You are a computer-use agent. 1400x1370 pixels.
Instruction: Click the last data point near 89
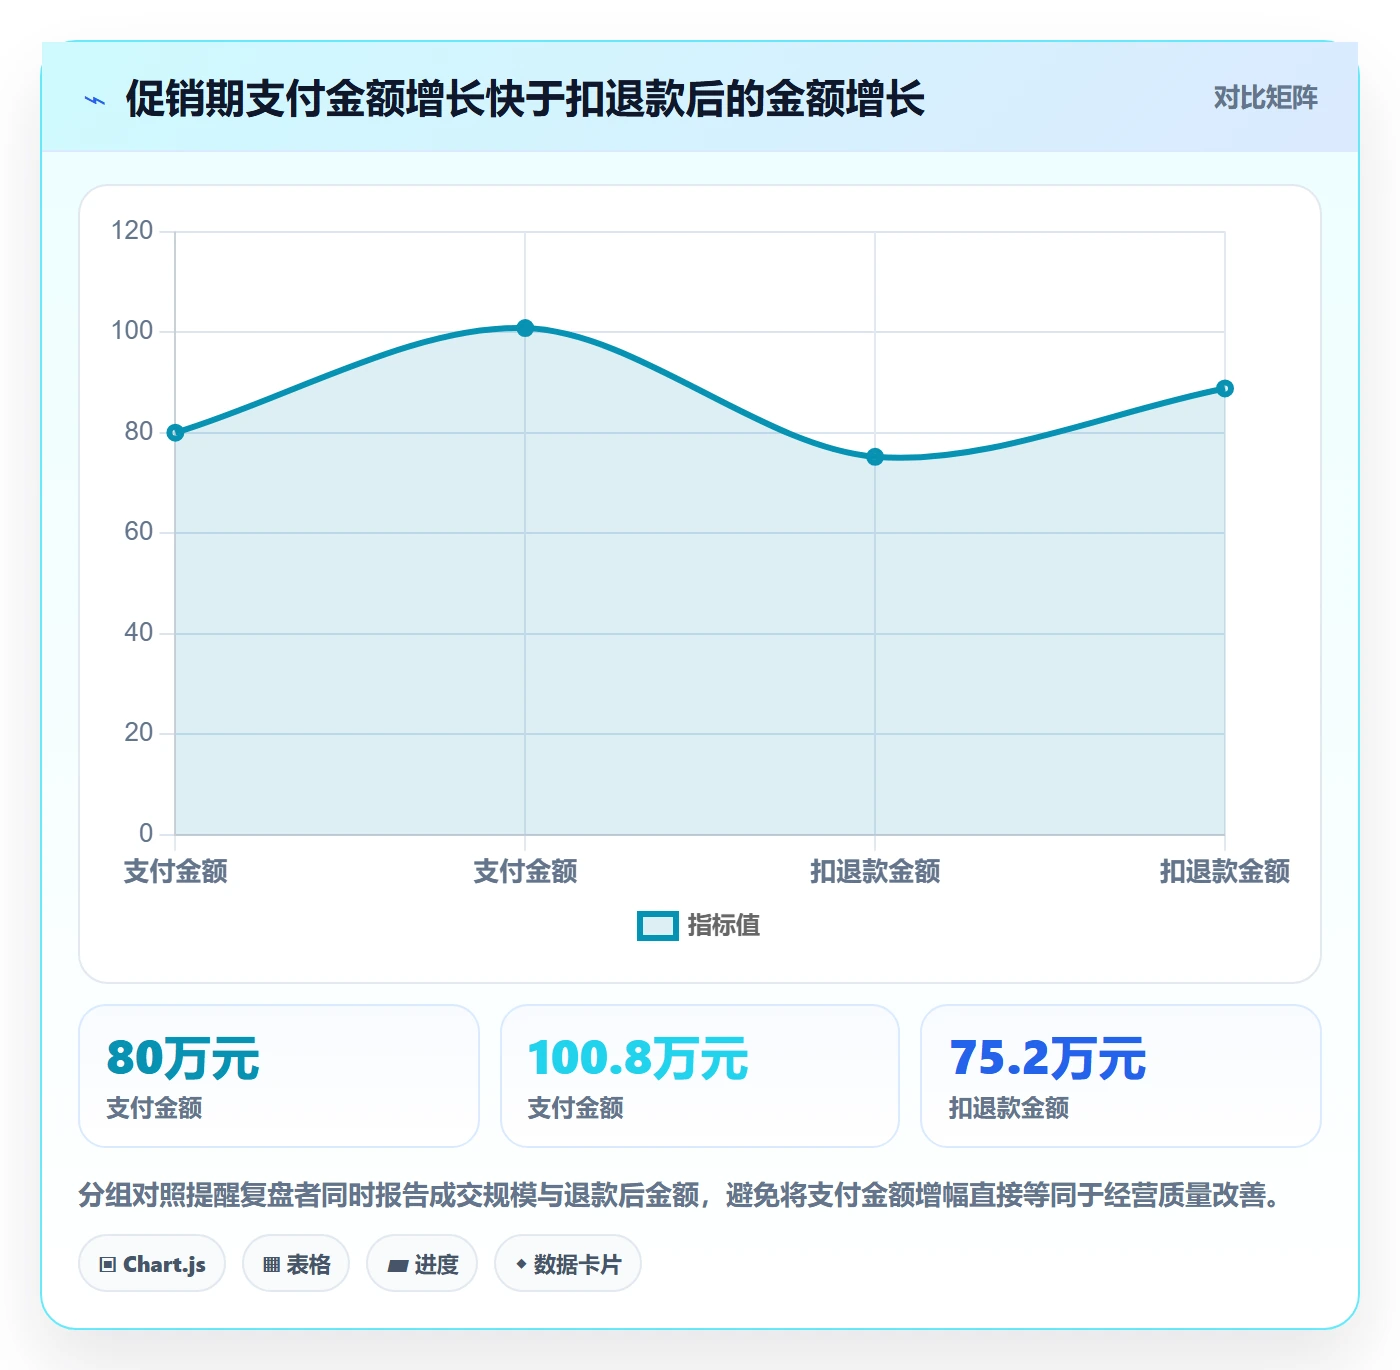[1225, 389]
